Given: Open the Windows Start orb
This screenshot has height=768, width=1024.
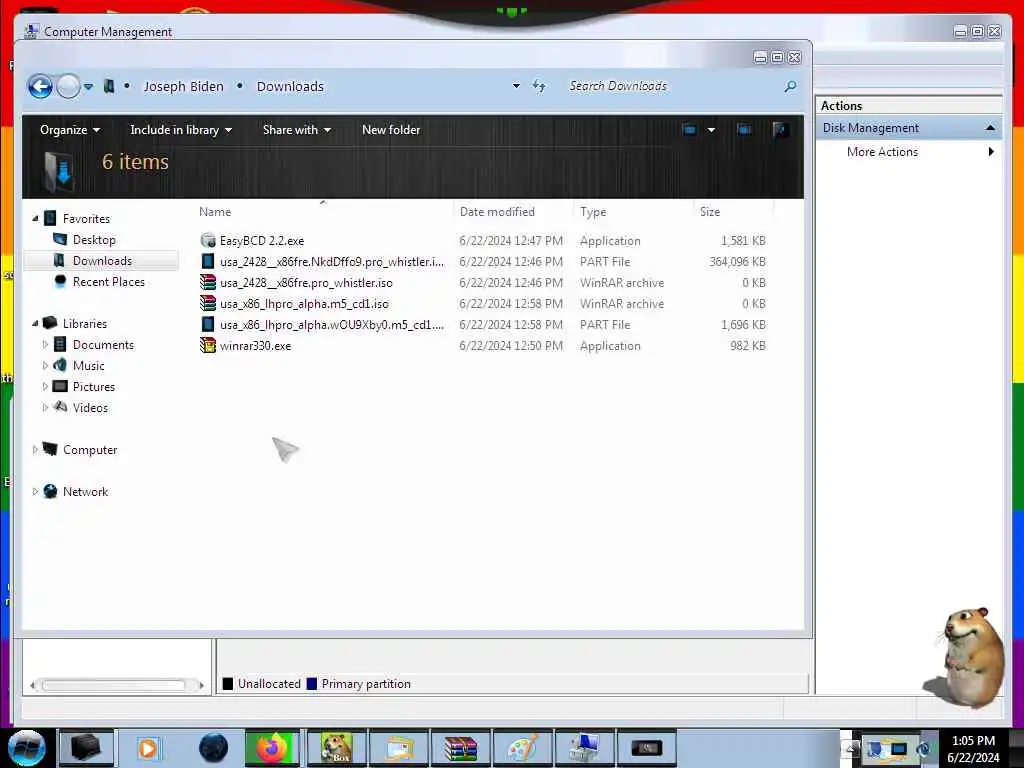Looking at the screenshot, I should tap(26, 748).
